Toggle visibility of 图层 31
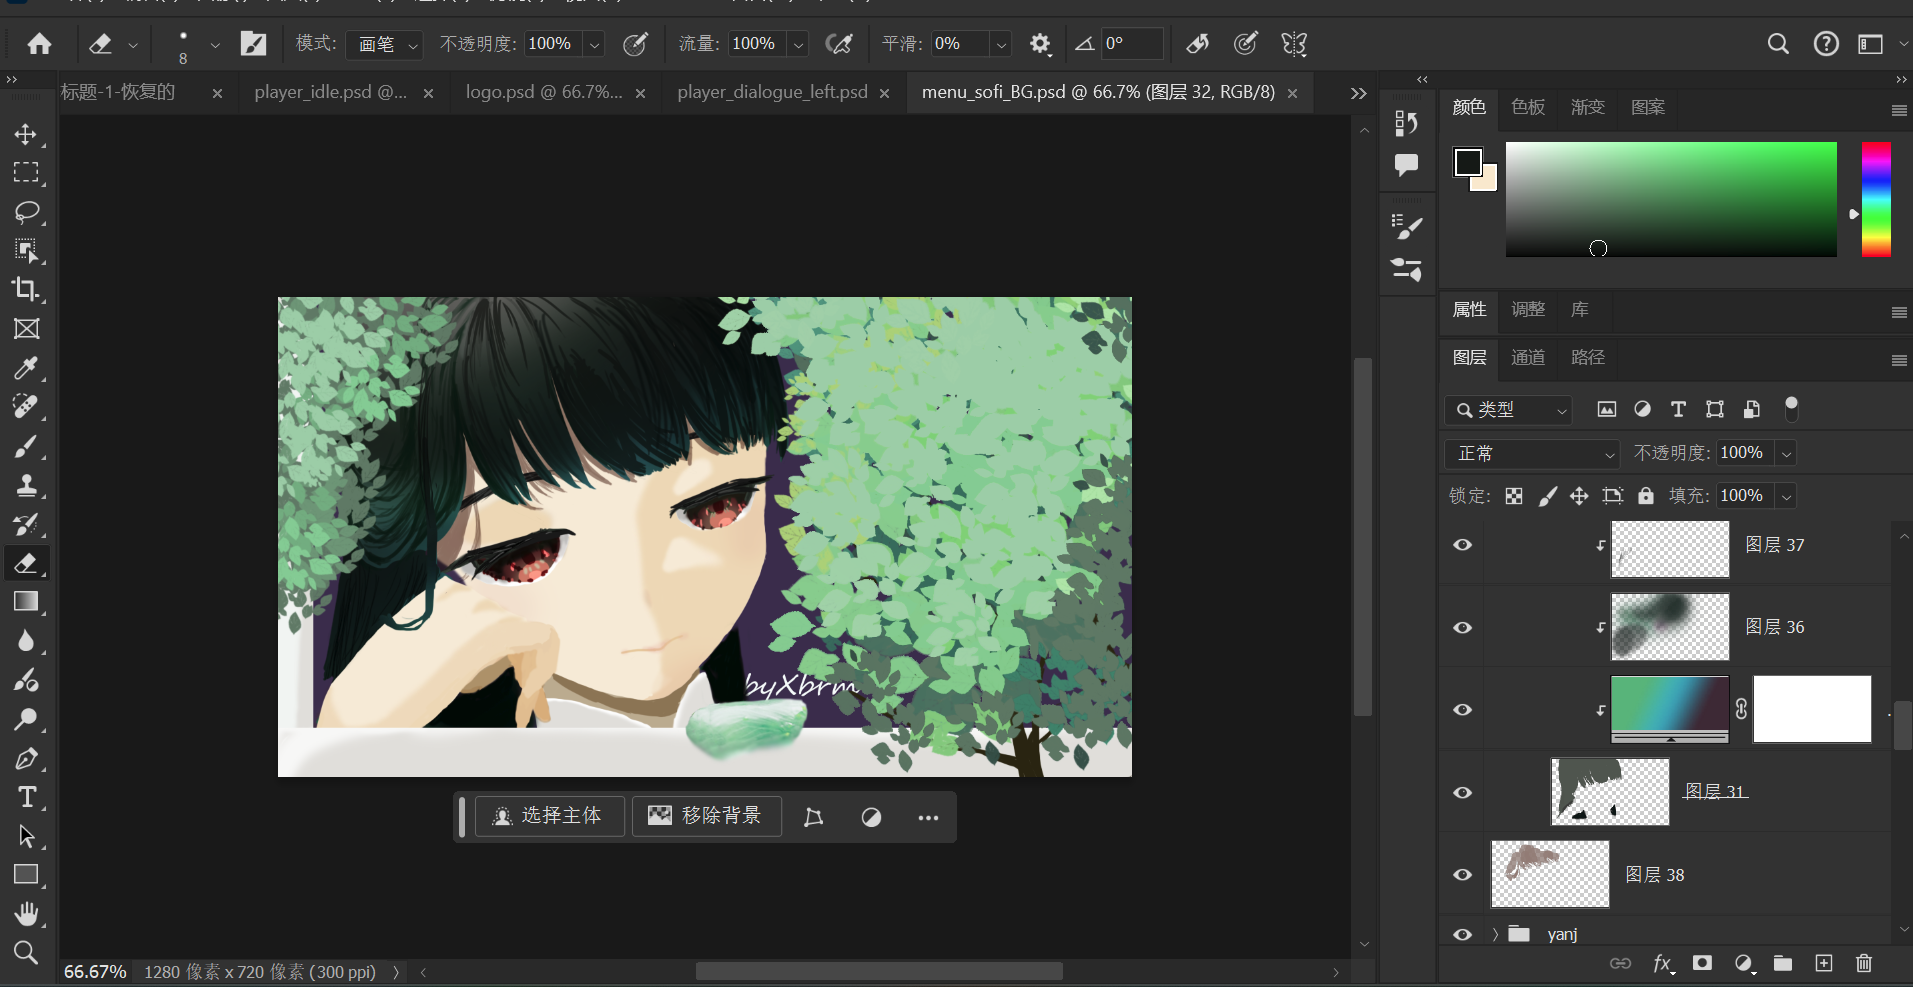The height and width of the screenshot is (987, 1913). 1462,792
